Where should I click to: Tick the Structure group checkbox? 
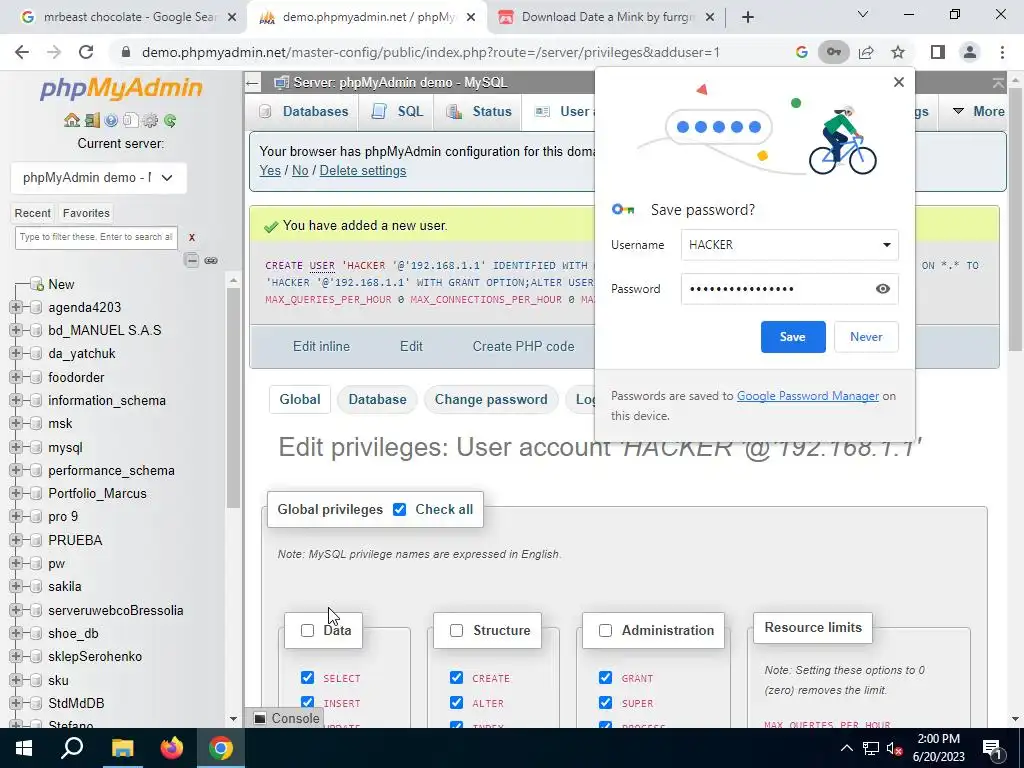click(456, 630)
